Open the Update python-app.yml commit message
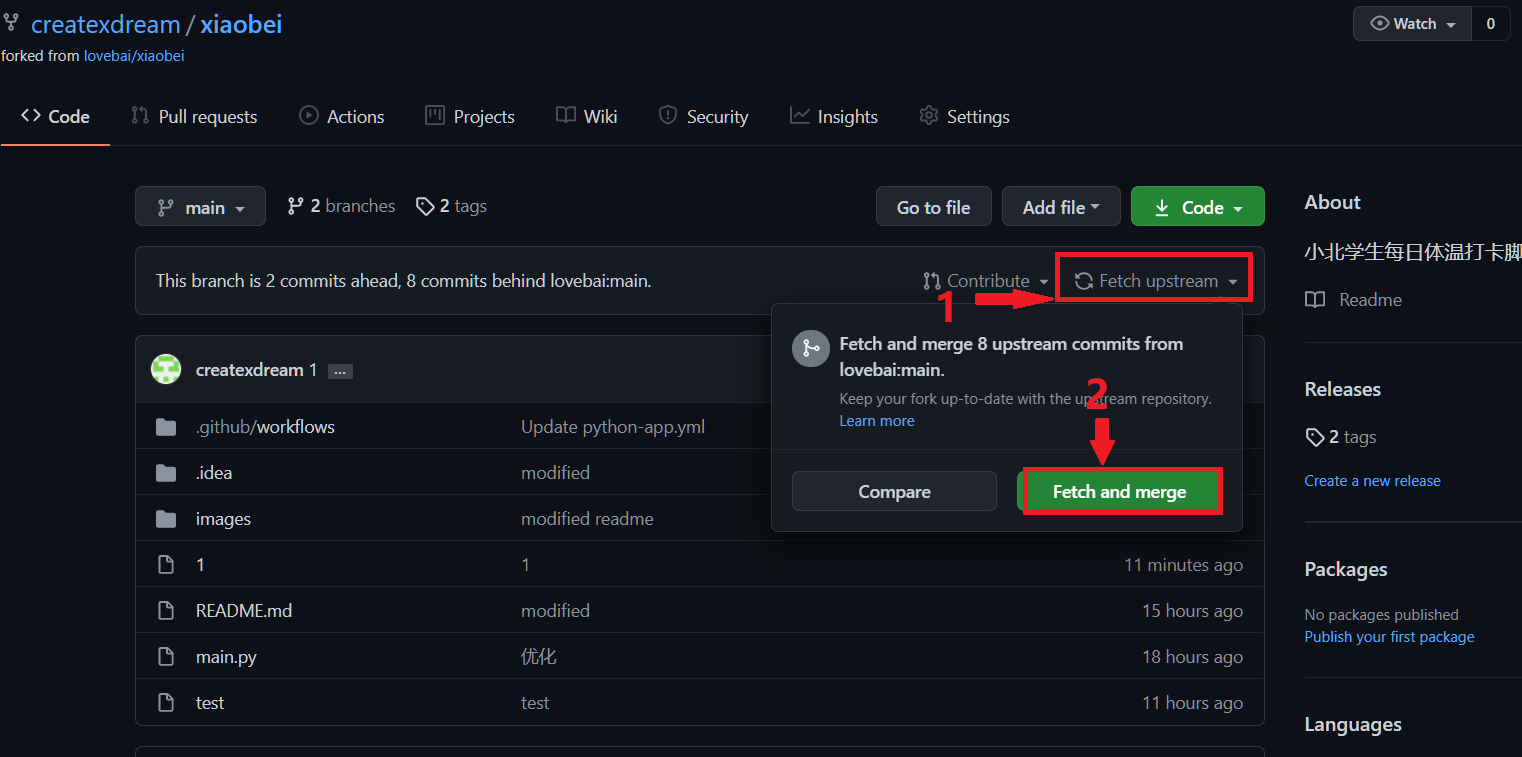Image resolution: width=1522 pixels, height=757 pixels. (613, 427)
